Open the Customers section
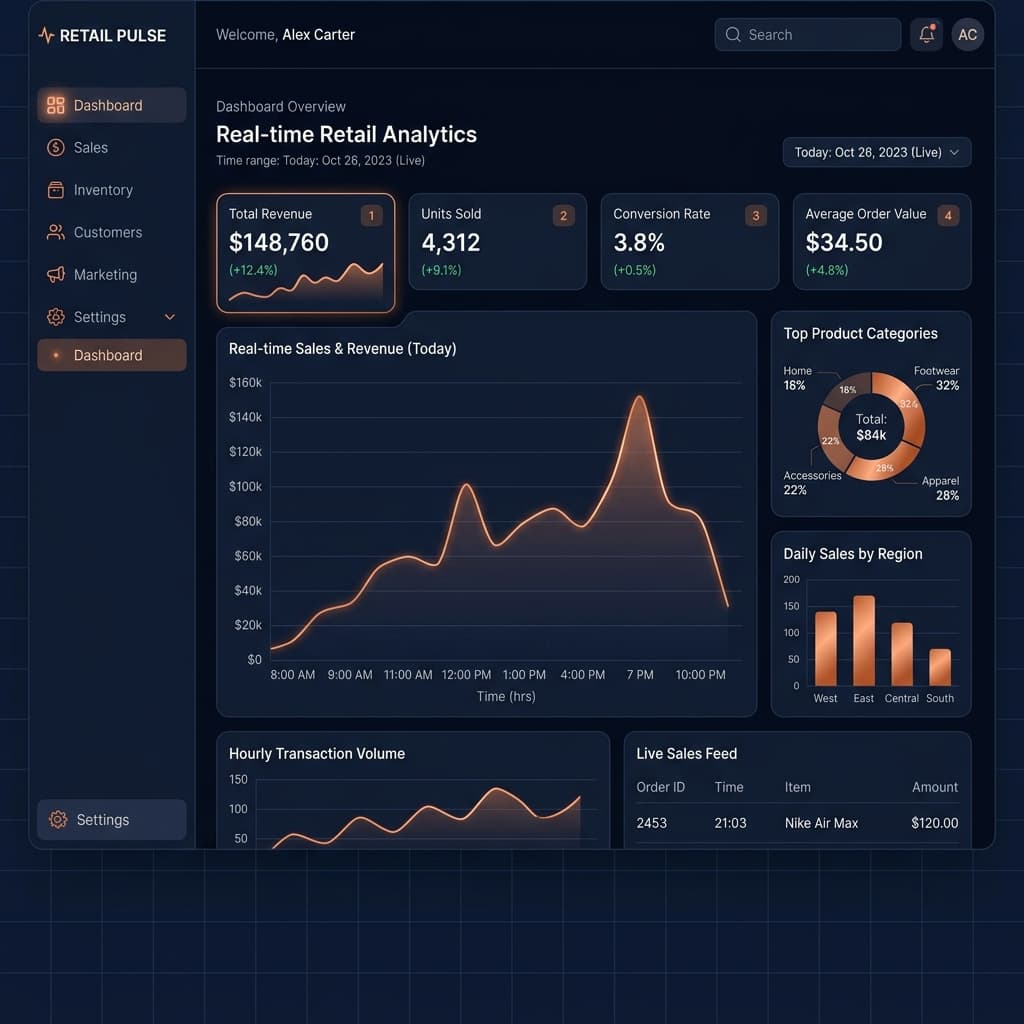 tap(112, 232)
